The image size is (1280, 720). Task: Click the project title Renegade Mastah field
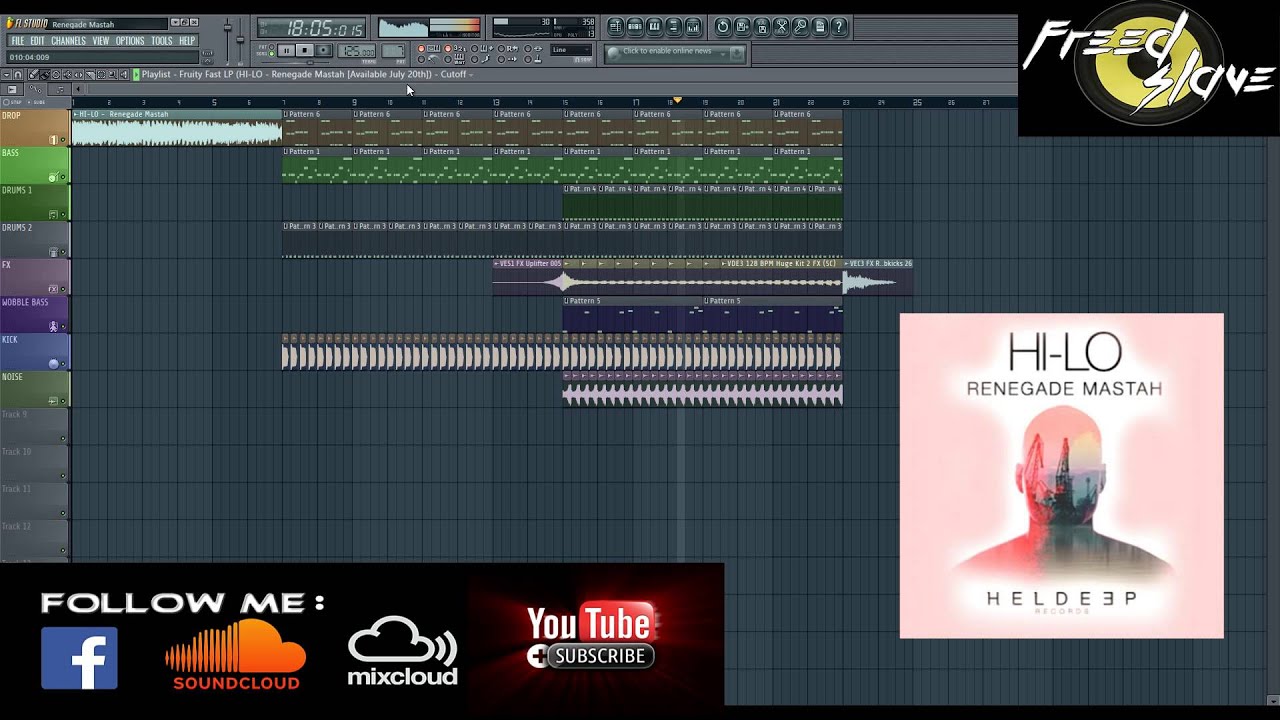click(x=108, y=24)
